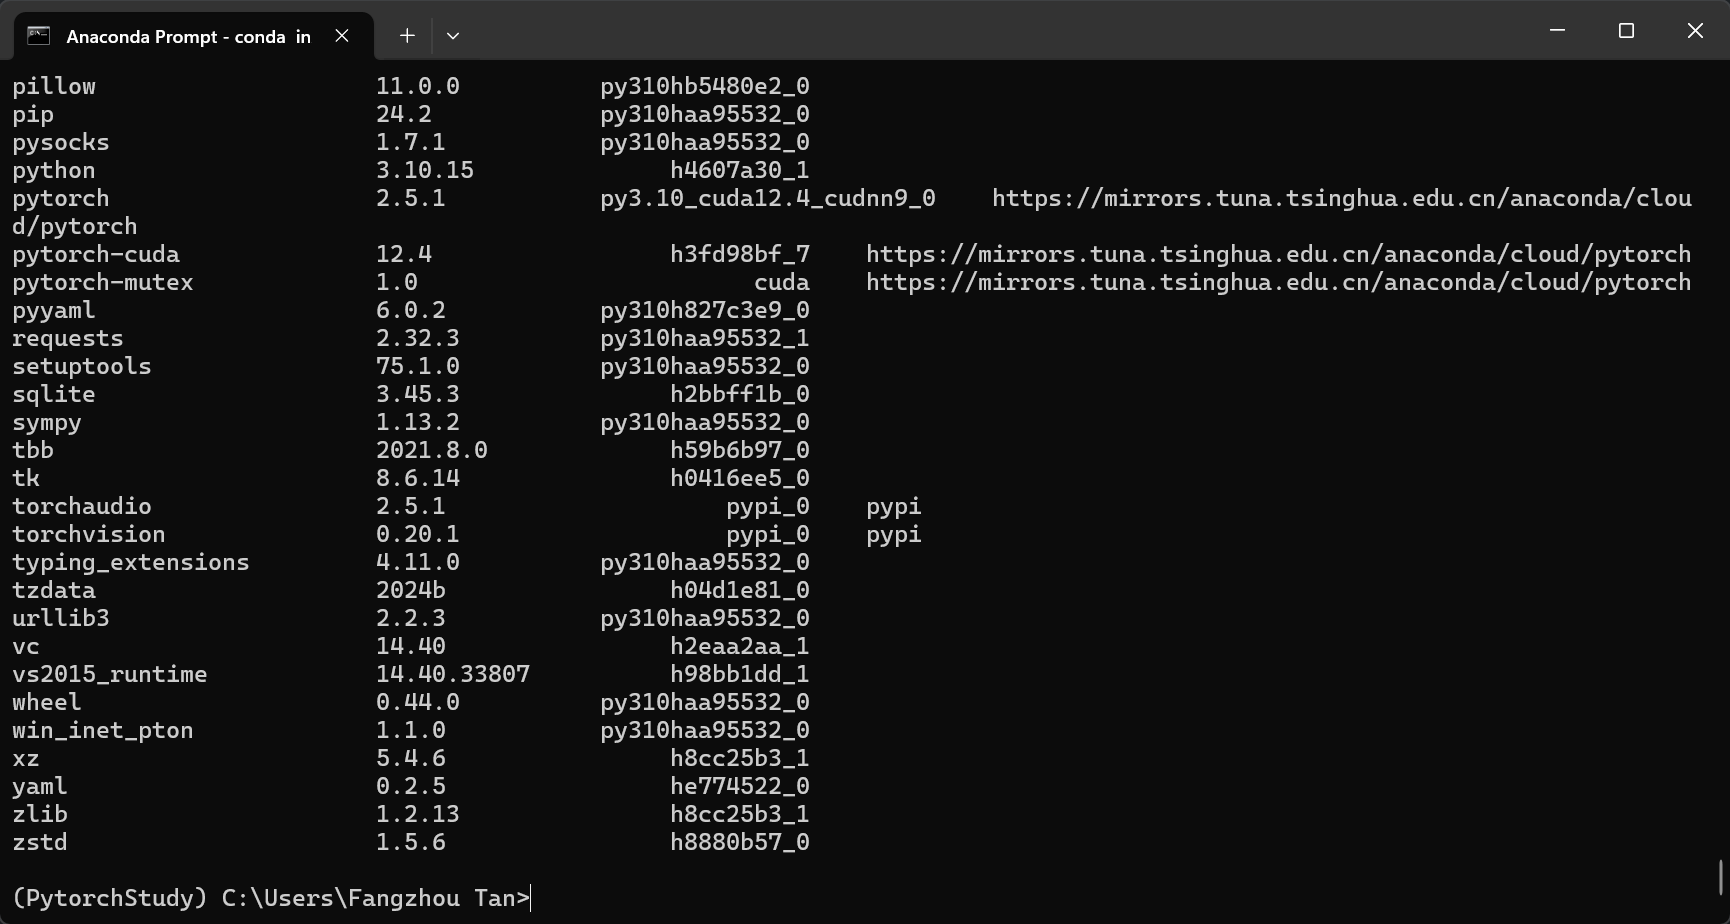Image resolution: width=1730 pixels, height=924 pixels.
Task: Select the Anaconda Prompt tab
Action: tap(194, 36)
